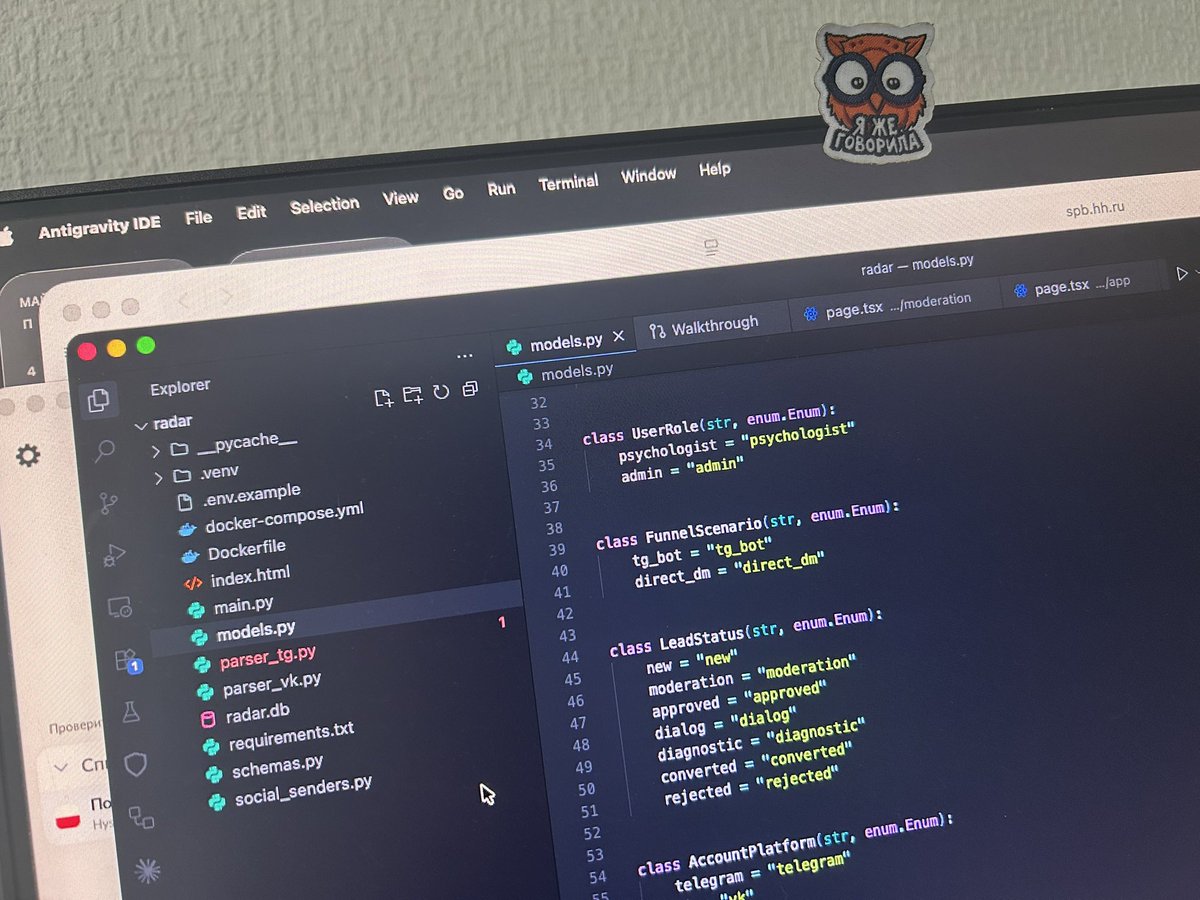Click line number 43 in gutter
Image resolution: width=1200 pixels, height=900 pixels.
[x=568, y=635]
